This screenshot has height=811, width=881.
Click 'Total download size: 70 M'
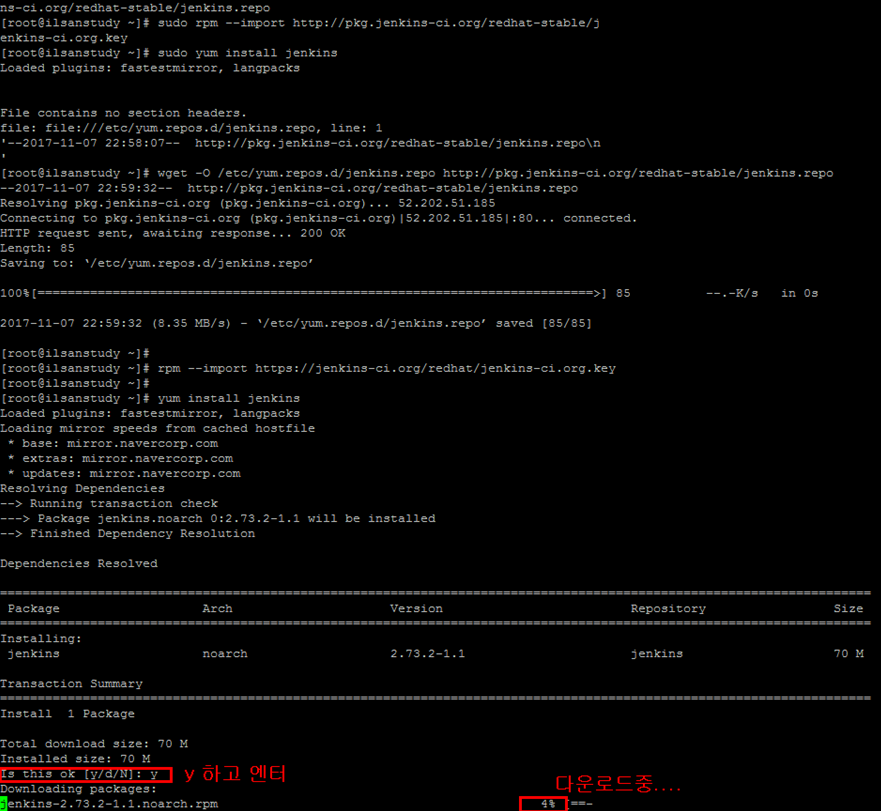(94, 744)
